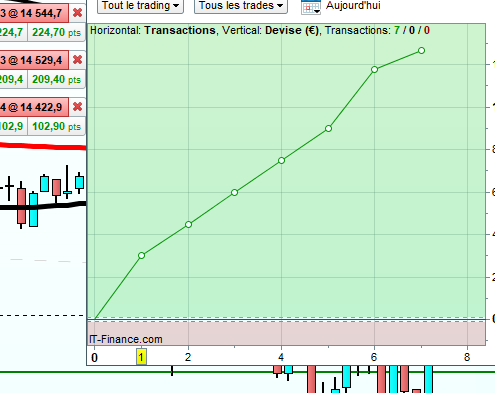This screenshot has width=495, height=393.
Task: Click the x-axis label '4'
Action: pyautogui.click(x=281, y=357)
